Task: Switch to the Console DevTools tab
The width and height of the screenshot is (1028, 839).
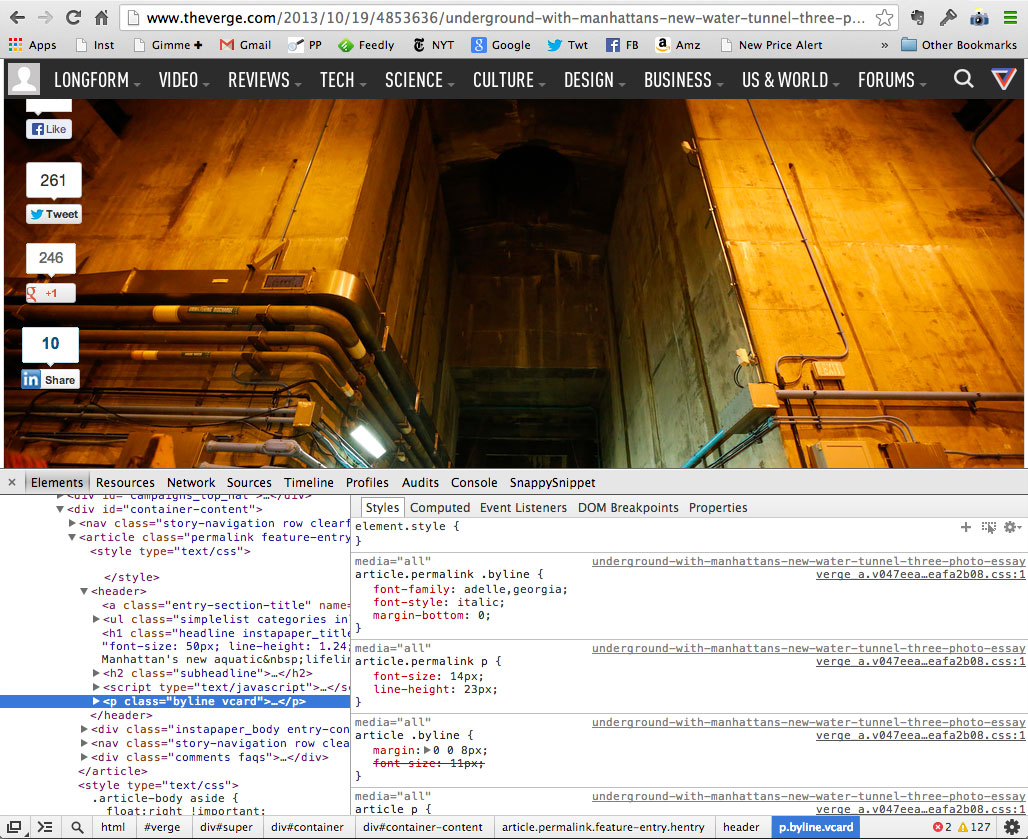Action: pos(474,482)
